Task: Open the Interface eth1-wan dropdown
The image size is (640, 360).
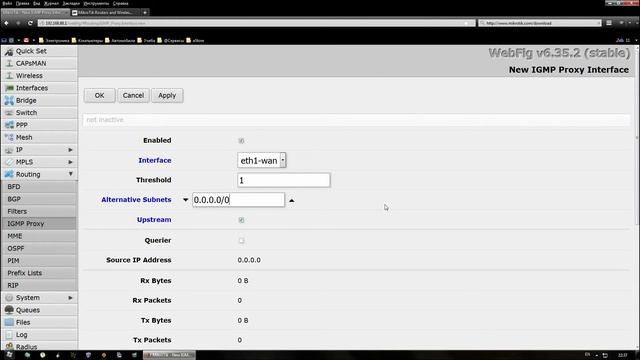Action: point(262,160)
